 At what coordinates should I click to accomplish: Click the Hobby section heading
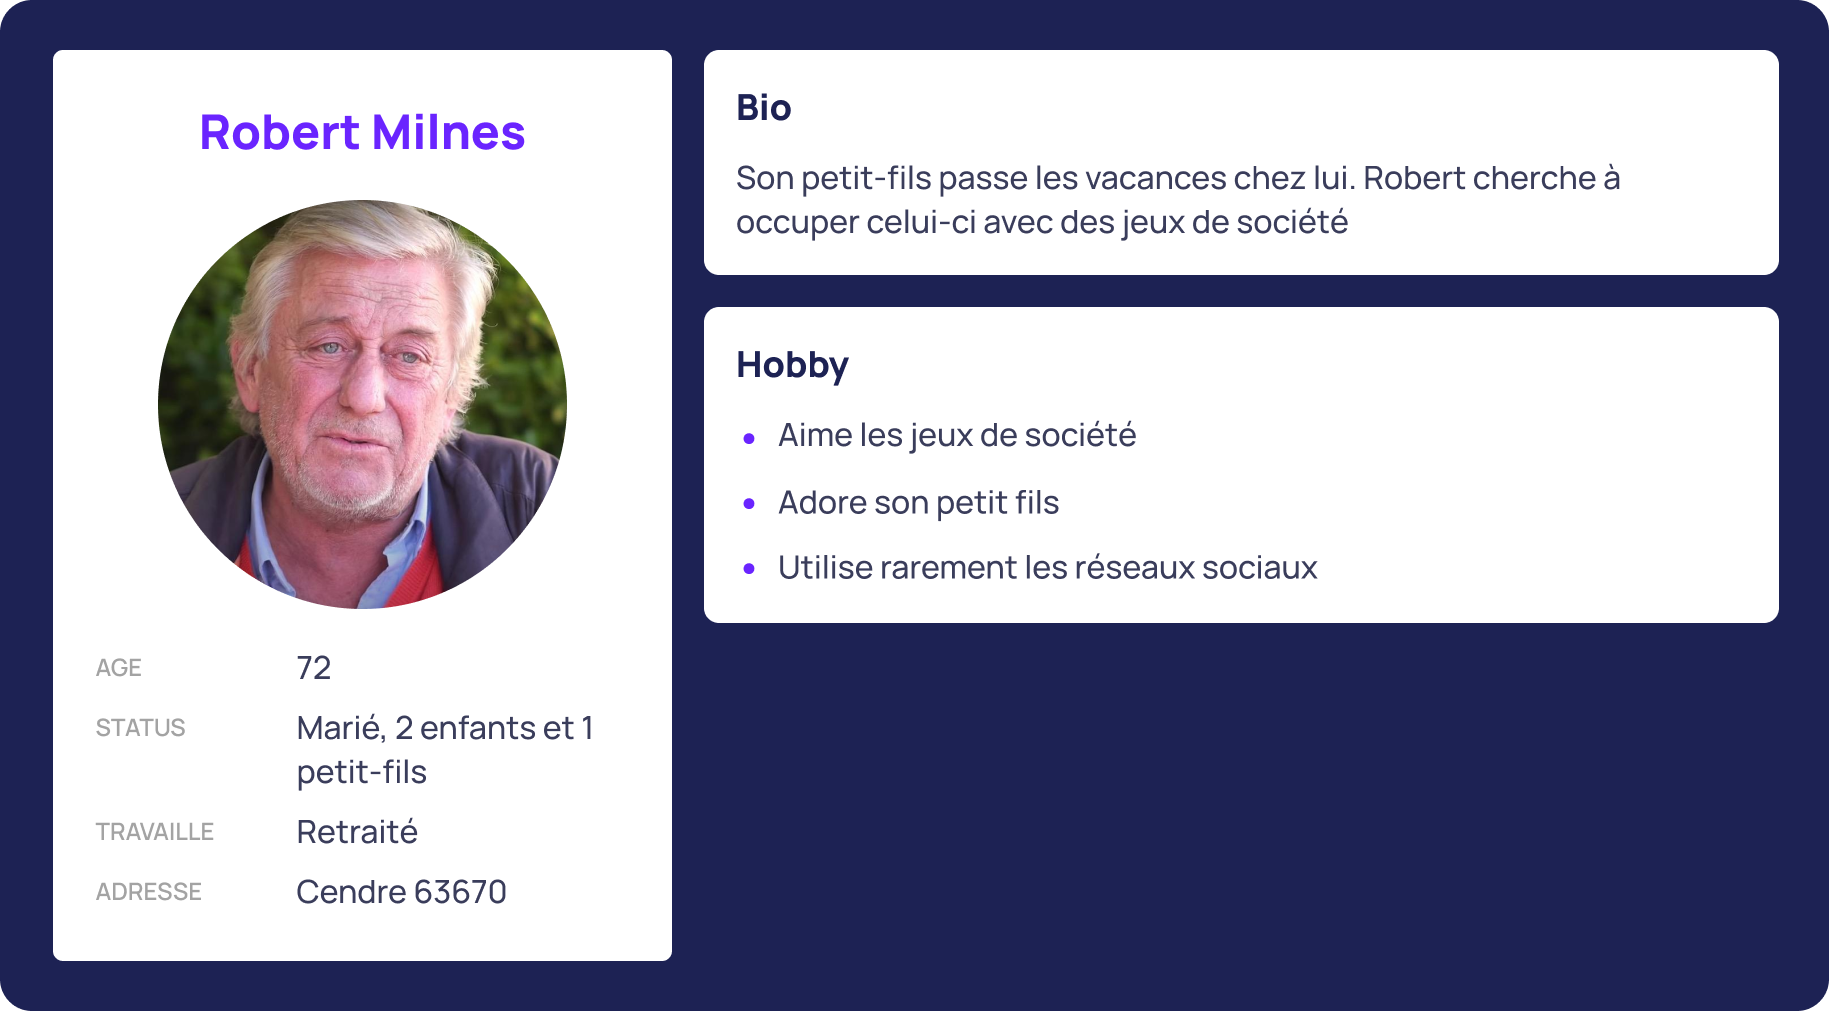click(x=792, y=366)
